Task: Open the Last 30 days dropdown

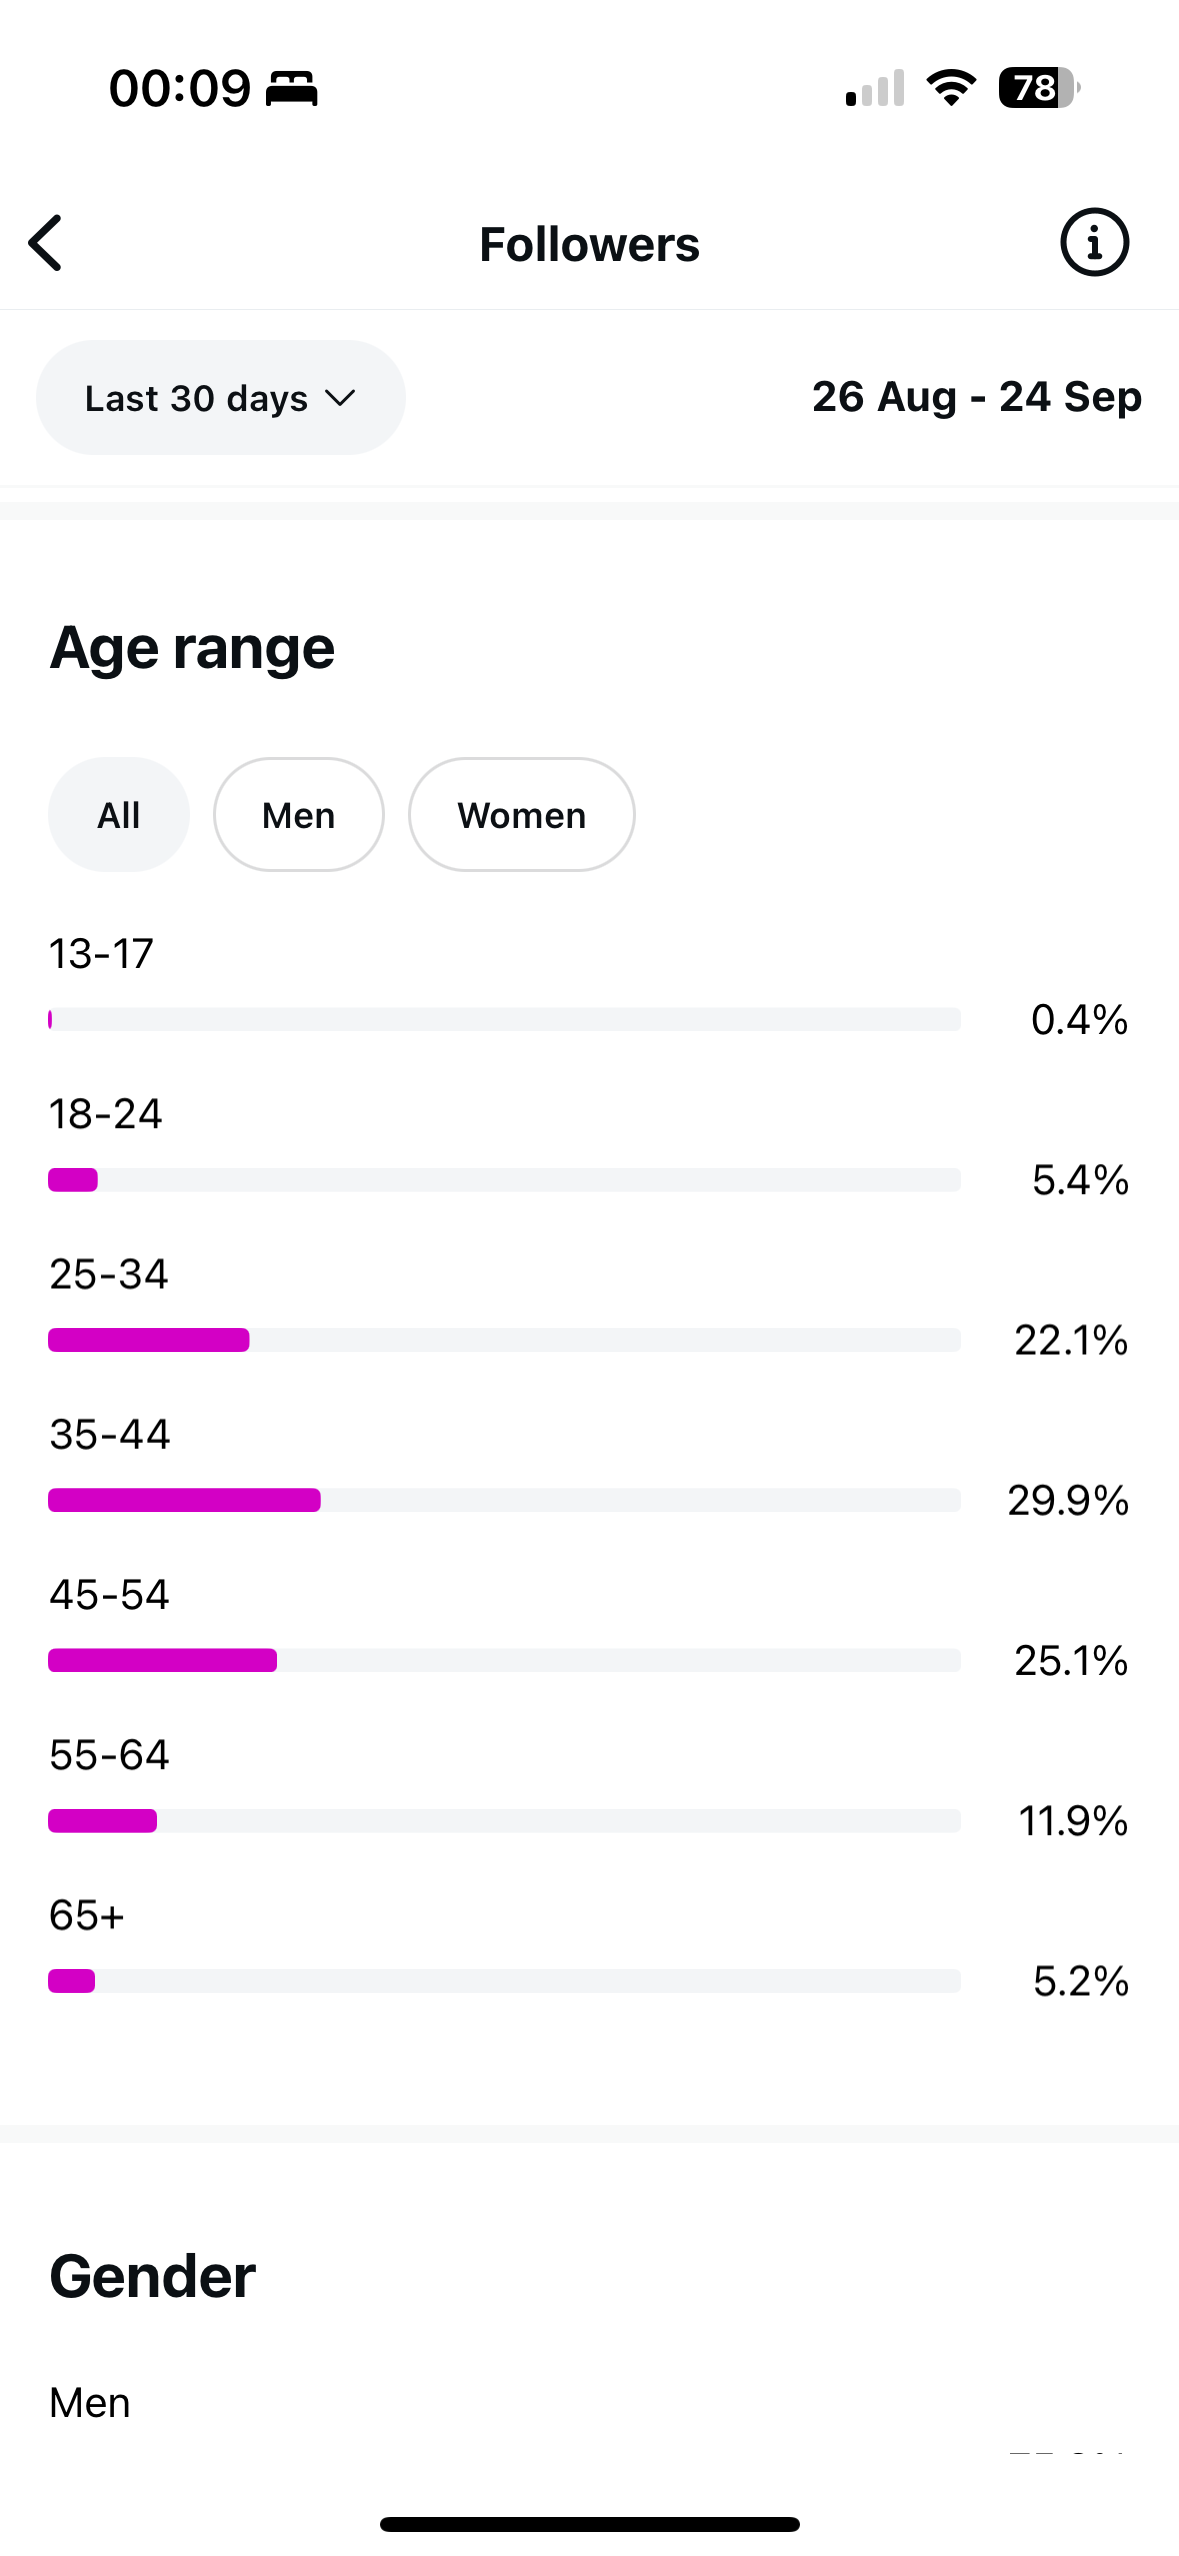Action: (x=220, y=398)
